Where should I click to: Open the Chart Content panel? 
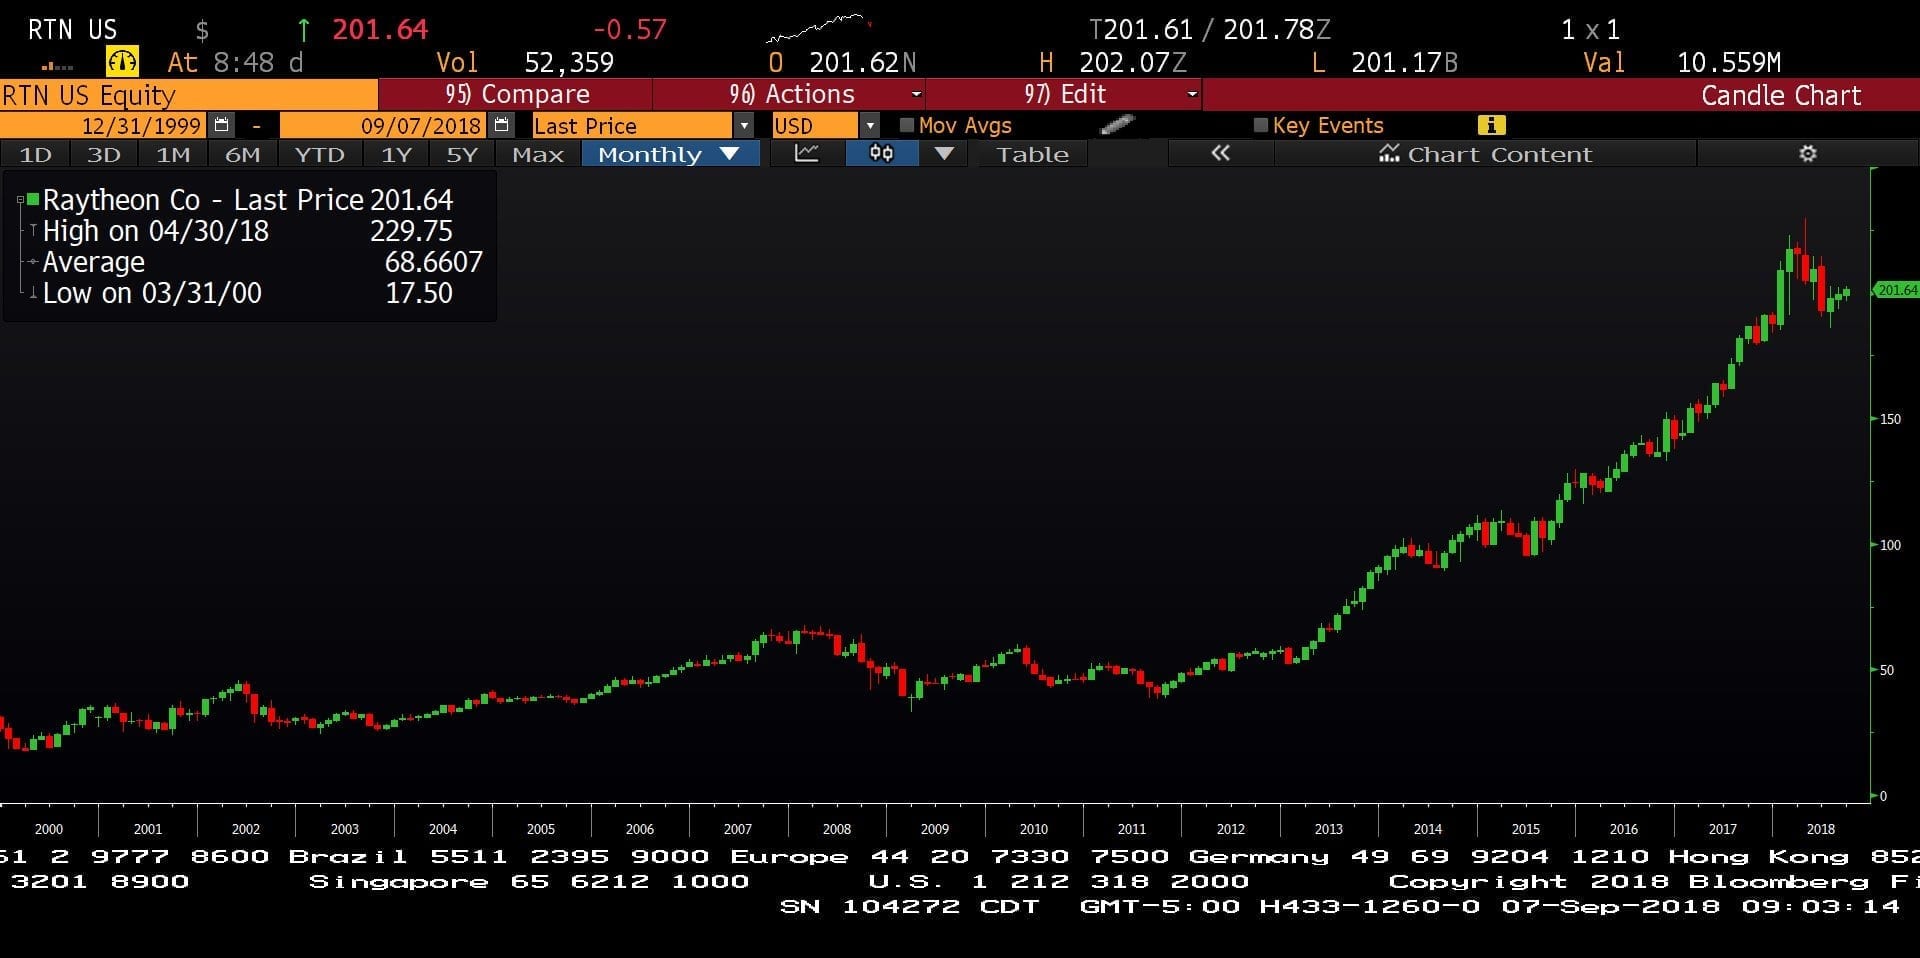[1485, 154]
